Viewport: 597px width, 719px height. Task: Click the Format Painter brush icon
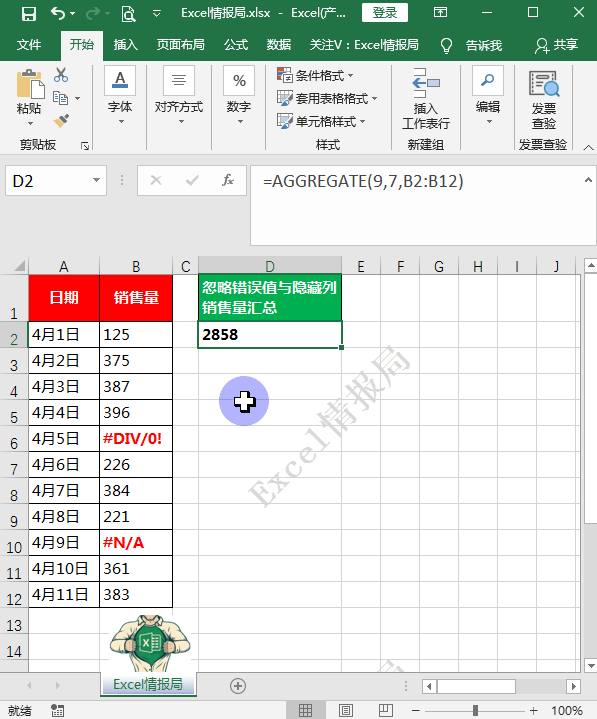pos(61,121)
